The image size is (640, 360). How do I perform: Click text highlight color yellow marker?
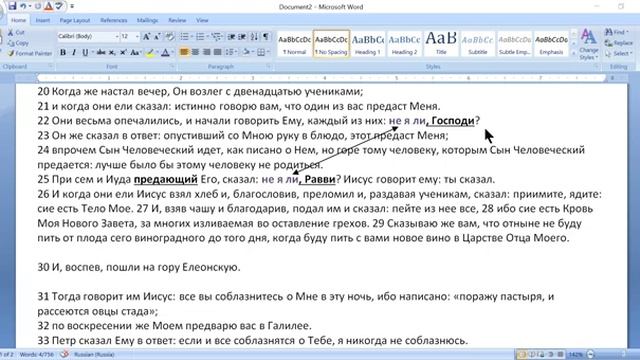150,52
